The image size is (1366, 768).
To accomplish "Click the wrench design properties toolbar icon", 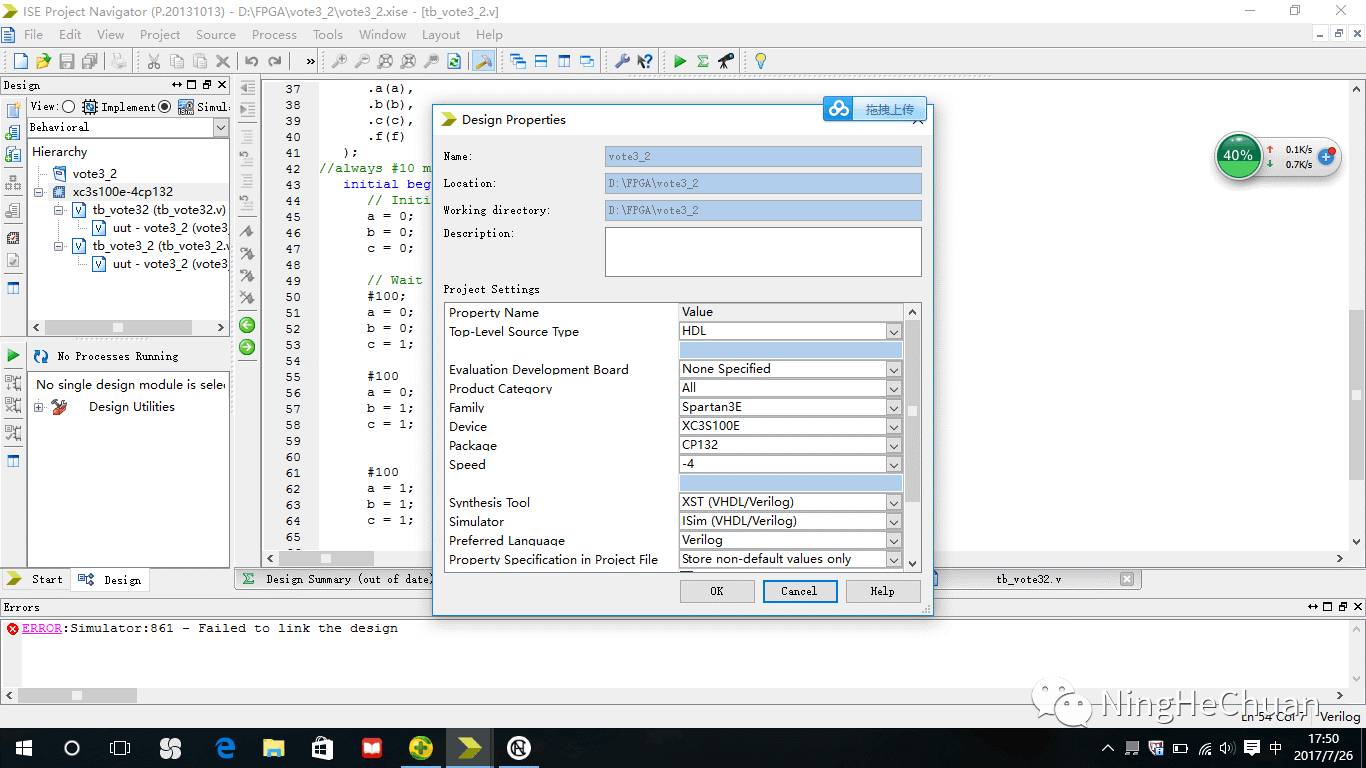I will click(x=622, y=61).
